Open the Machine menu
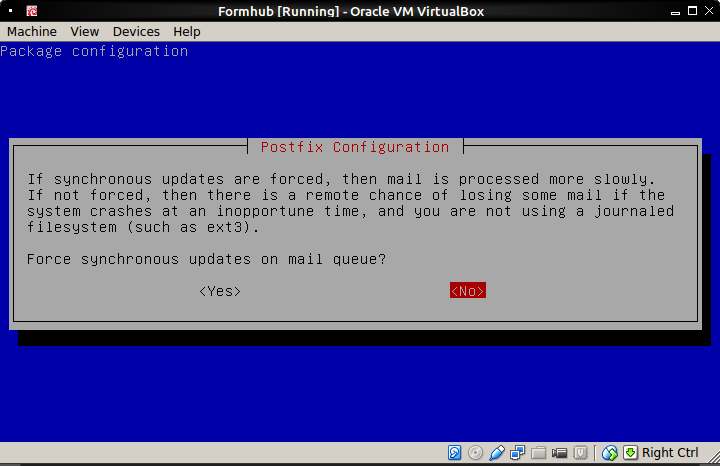 [x=32, y=32]
